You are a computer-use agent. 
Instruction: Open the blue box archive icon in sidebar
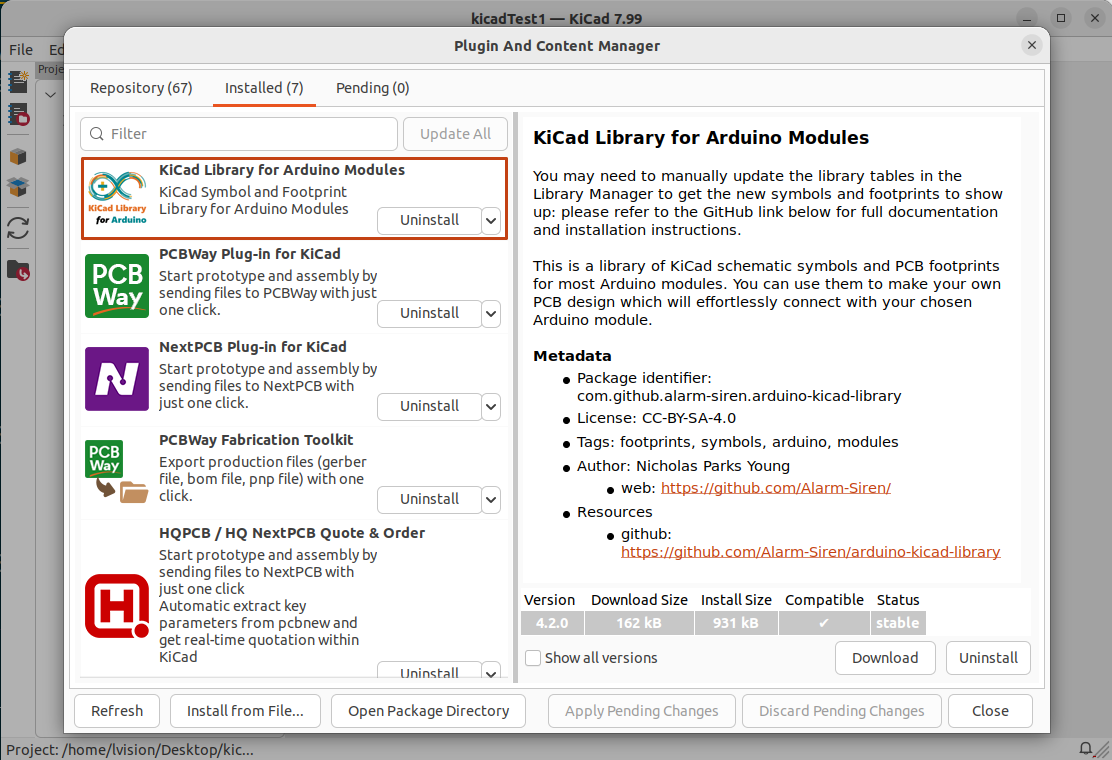click(18, 187)
